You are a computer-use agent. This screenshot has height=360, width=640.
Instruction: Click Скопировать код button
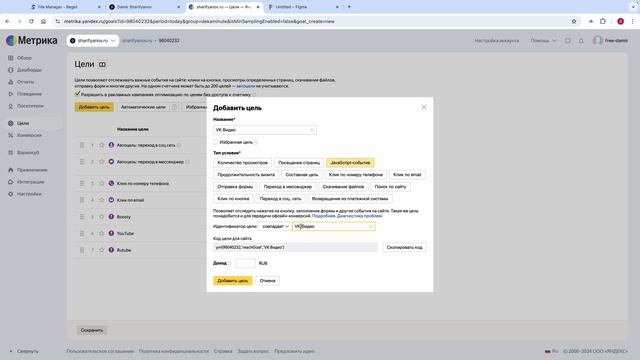pos(404,247)
